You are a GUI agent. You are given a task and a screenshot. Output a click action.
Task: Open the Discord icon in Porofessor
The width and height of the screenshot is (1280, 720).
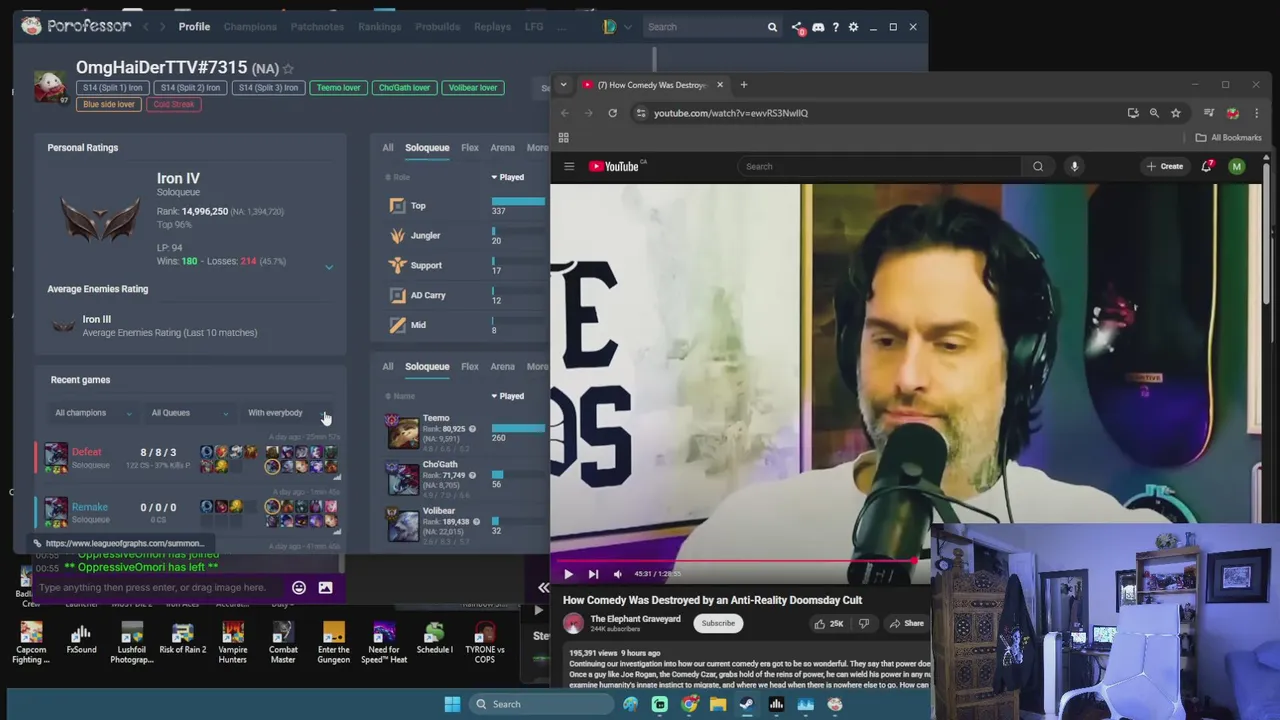coord(818,27)
